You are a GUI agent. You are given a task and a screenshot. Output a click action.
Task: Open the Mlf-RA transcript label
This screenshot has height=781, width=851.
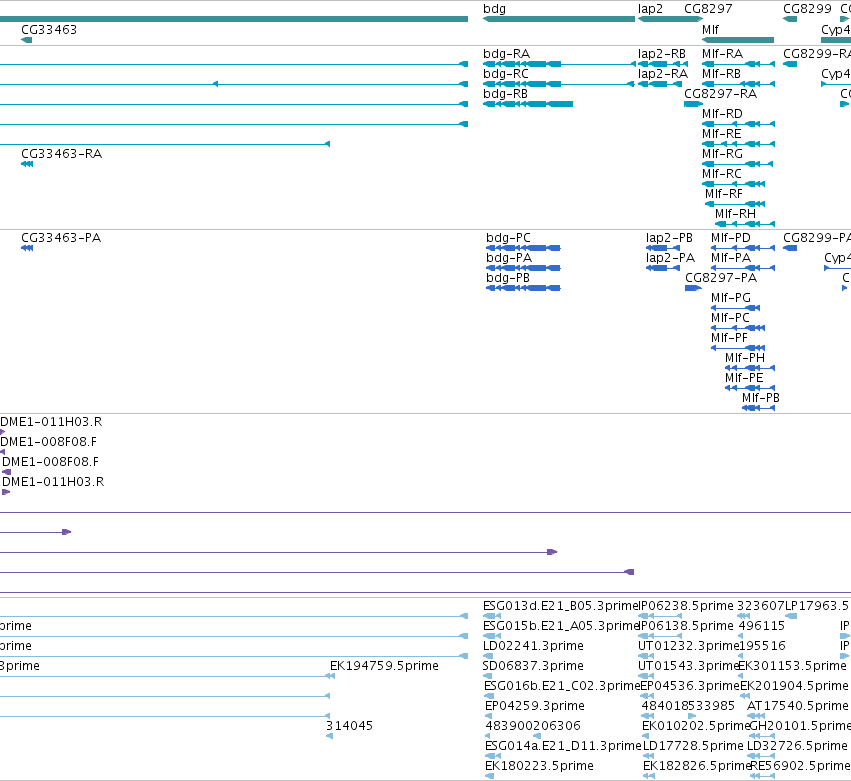tap(722, 54)
